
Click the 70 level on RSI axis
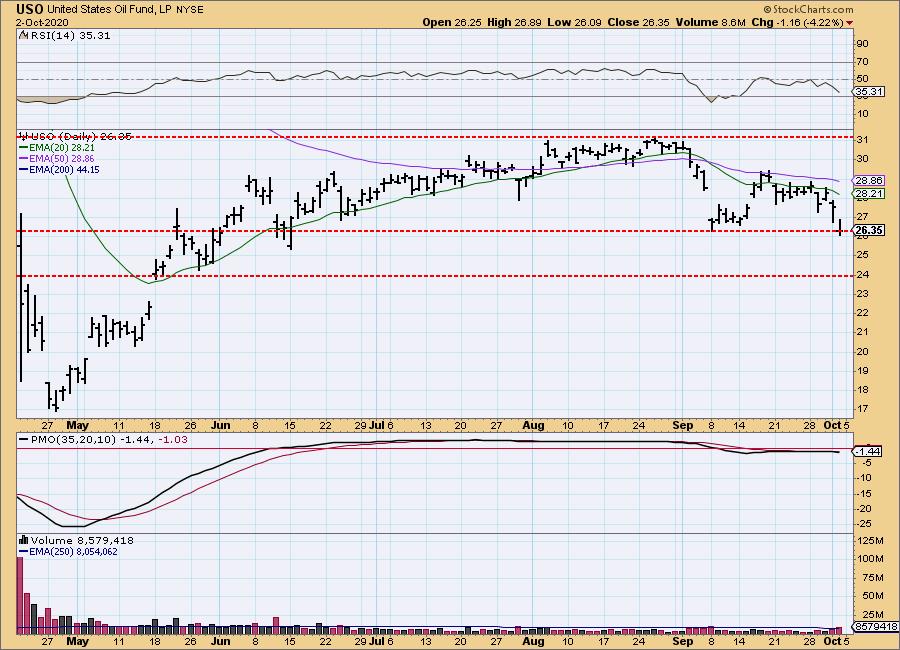862,61
